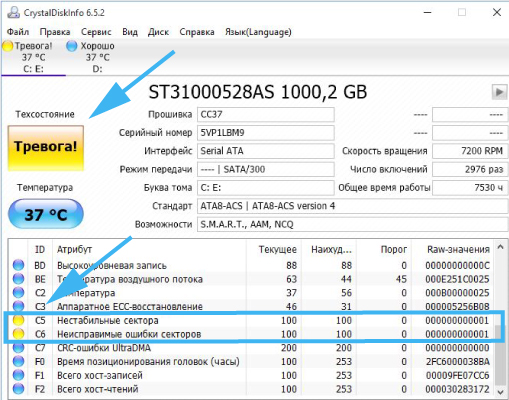The width and height of the screenshot is (509, 400).
Task: Select the Тревога! disk C: E: tab
Action: click(33, 57)
